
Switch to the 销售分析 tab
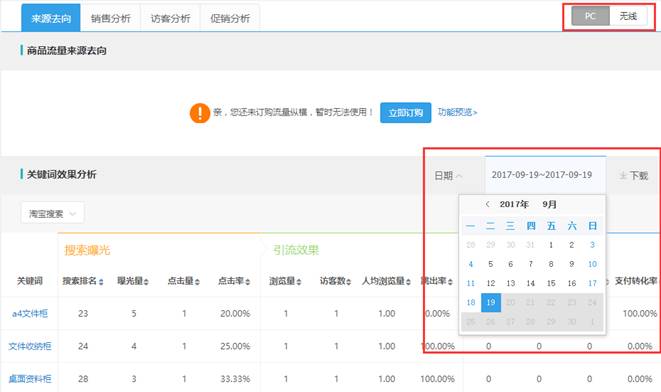coord(110,18)
